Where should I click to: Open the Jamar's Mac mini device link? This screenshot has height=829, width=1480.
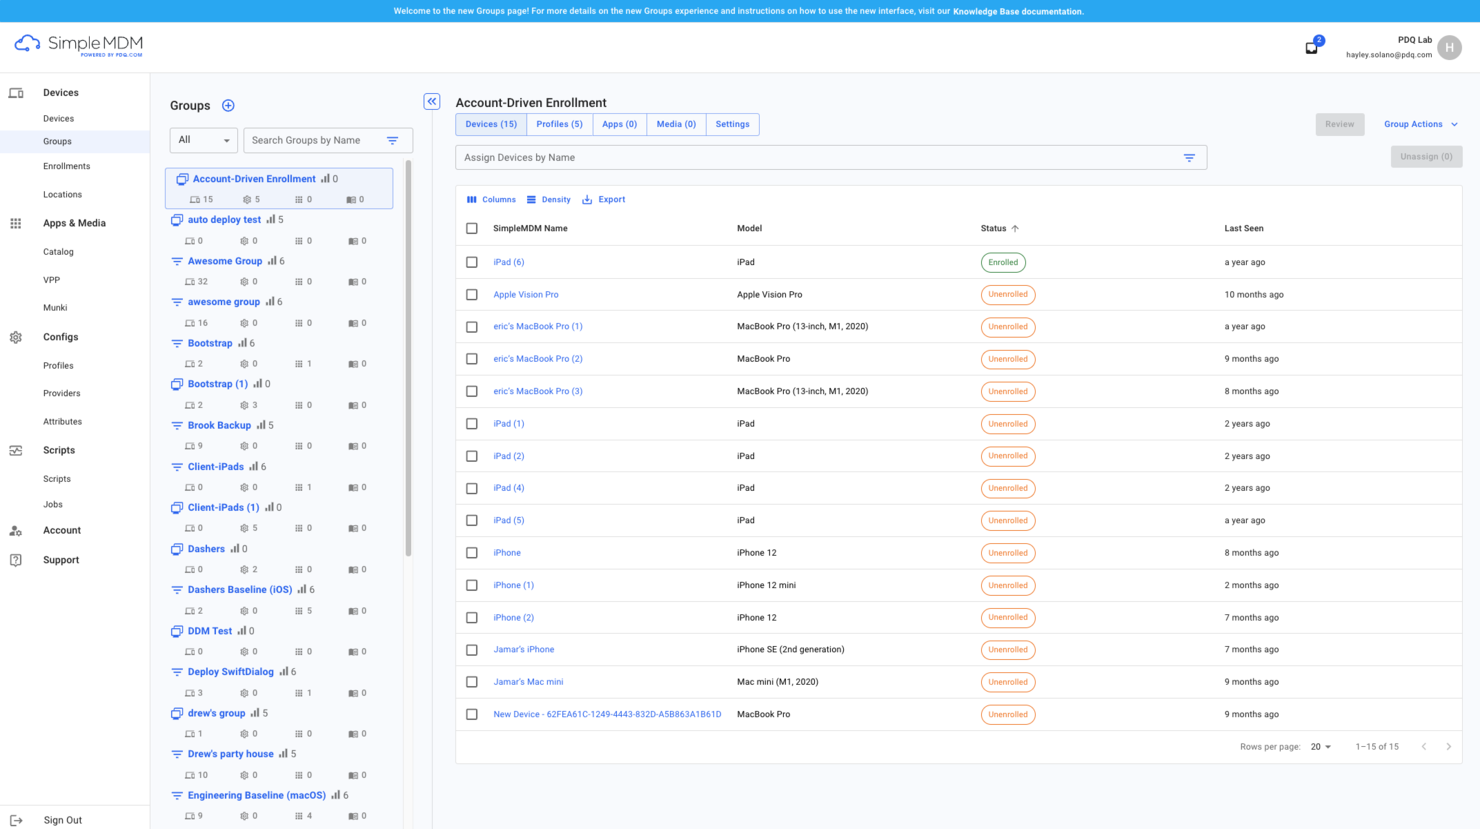528,682
